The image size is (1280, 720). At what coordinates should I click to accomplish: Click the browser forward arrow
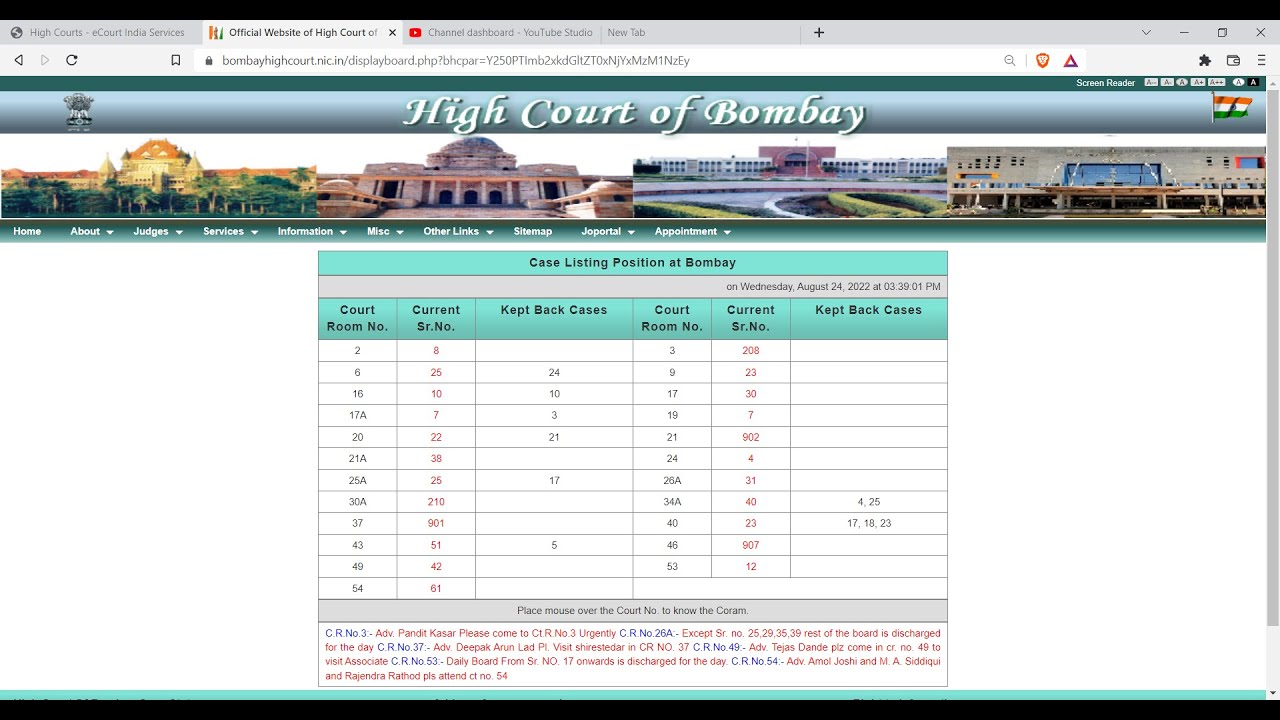tap(45, 60)
